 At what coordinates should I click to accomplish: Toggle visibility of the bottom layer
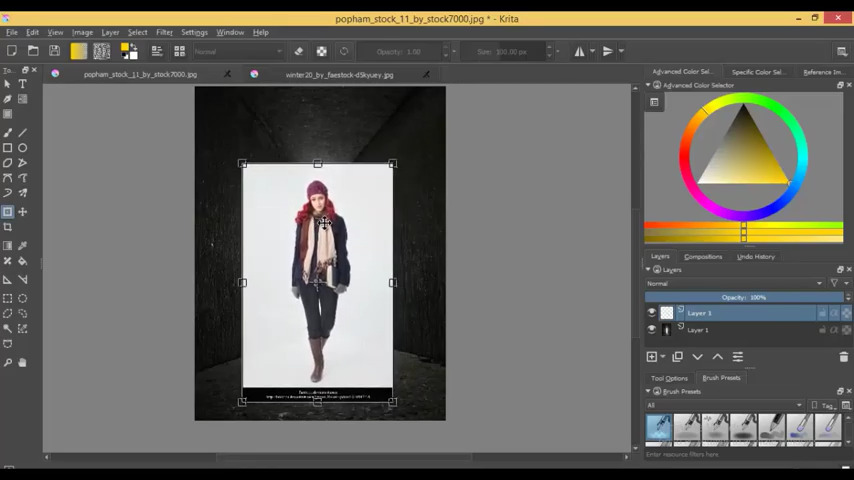pyautogui.click(x=652, y=330)
